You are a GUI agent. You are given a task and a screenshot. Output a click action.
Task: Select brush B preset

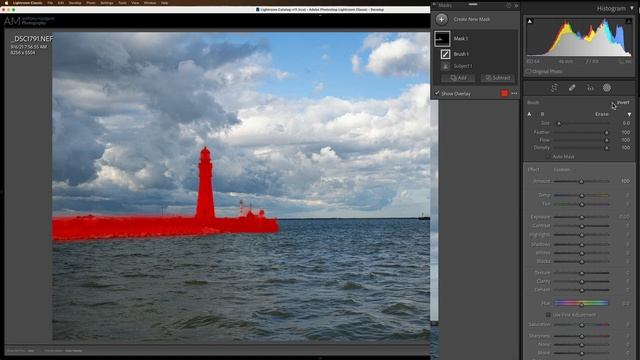(542, 114)
